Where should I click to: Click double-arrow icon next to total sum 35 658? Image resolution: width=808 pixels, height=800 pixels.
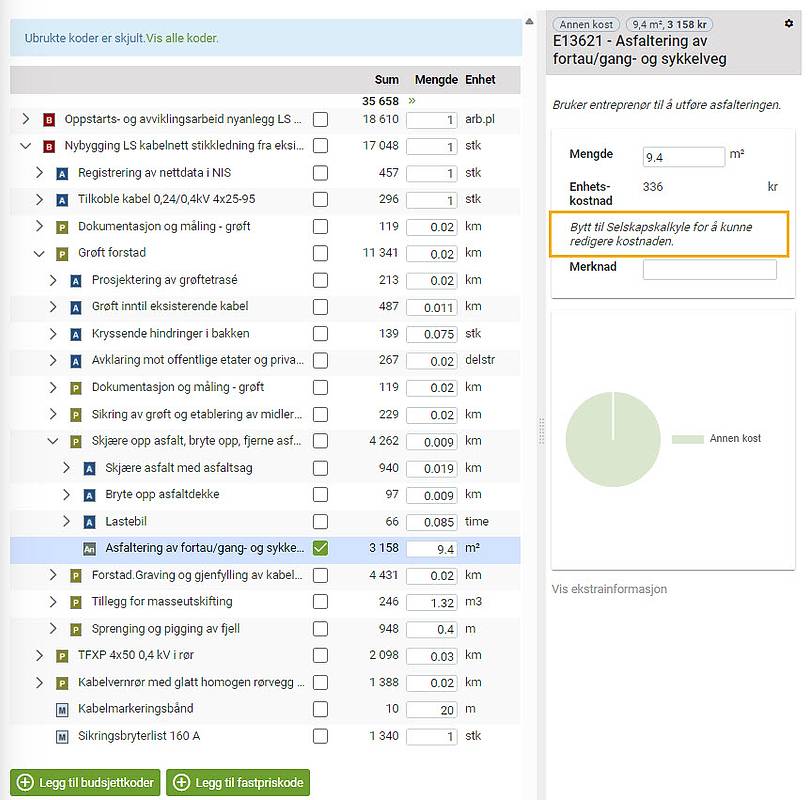412,101
